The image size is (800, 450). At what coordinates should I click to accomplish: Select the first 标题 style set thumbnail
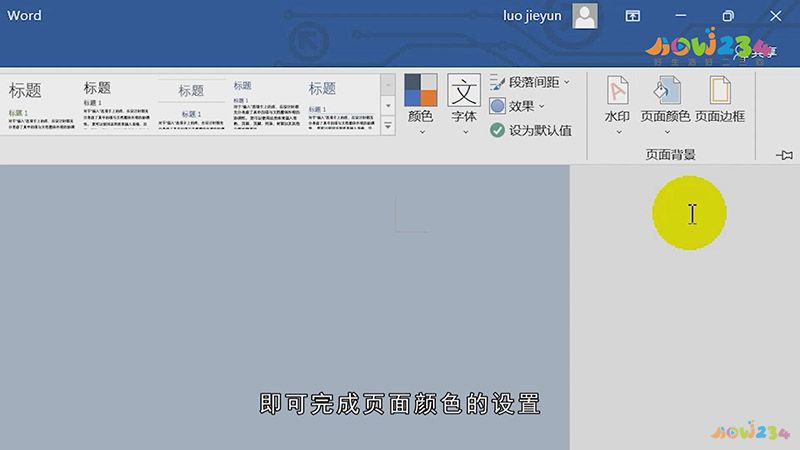pos(41,105)
